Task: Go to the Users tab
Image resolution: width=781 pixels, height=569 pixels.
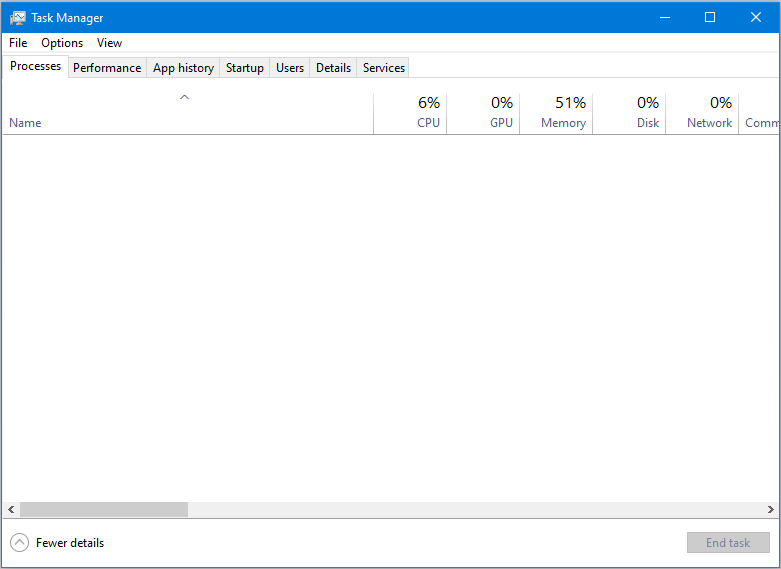Action: (290, 68)
